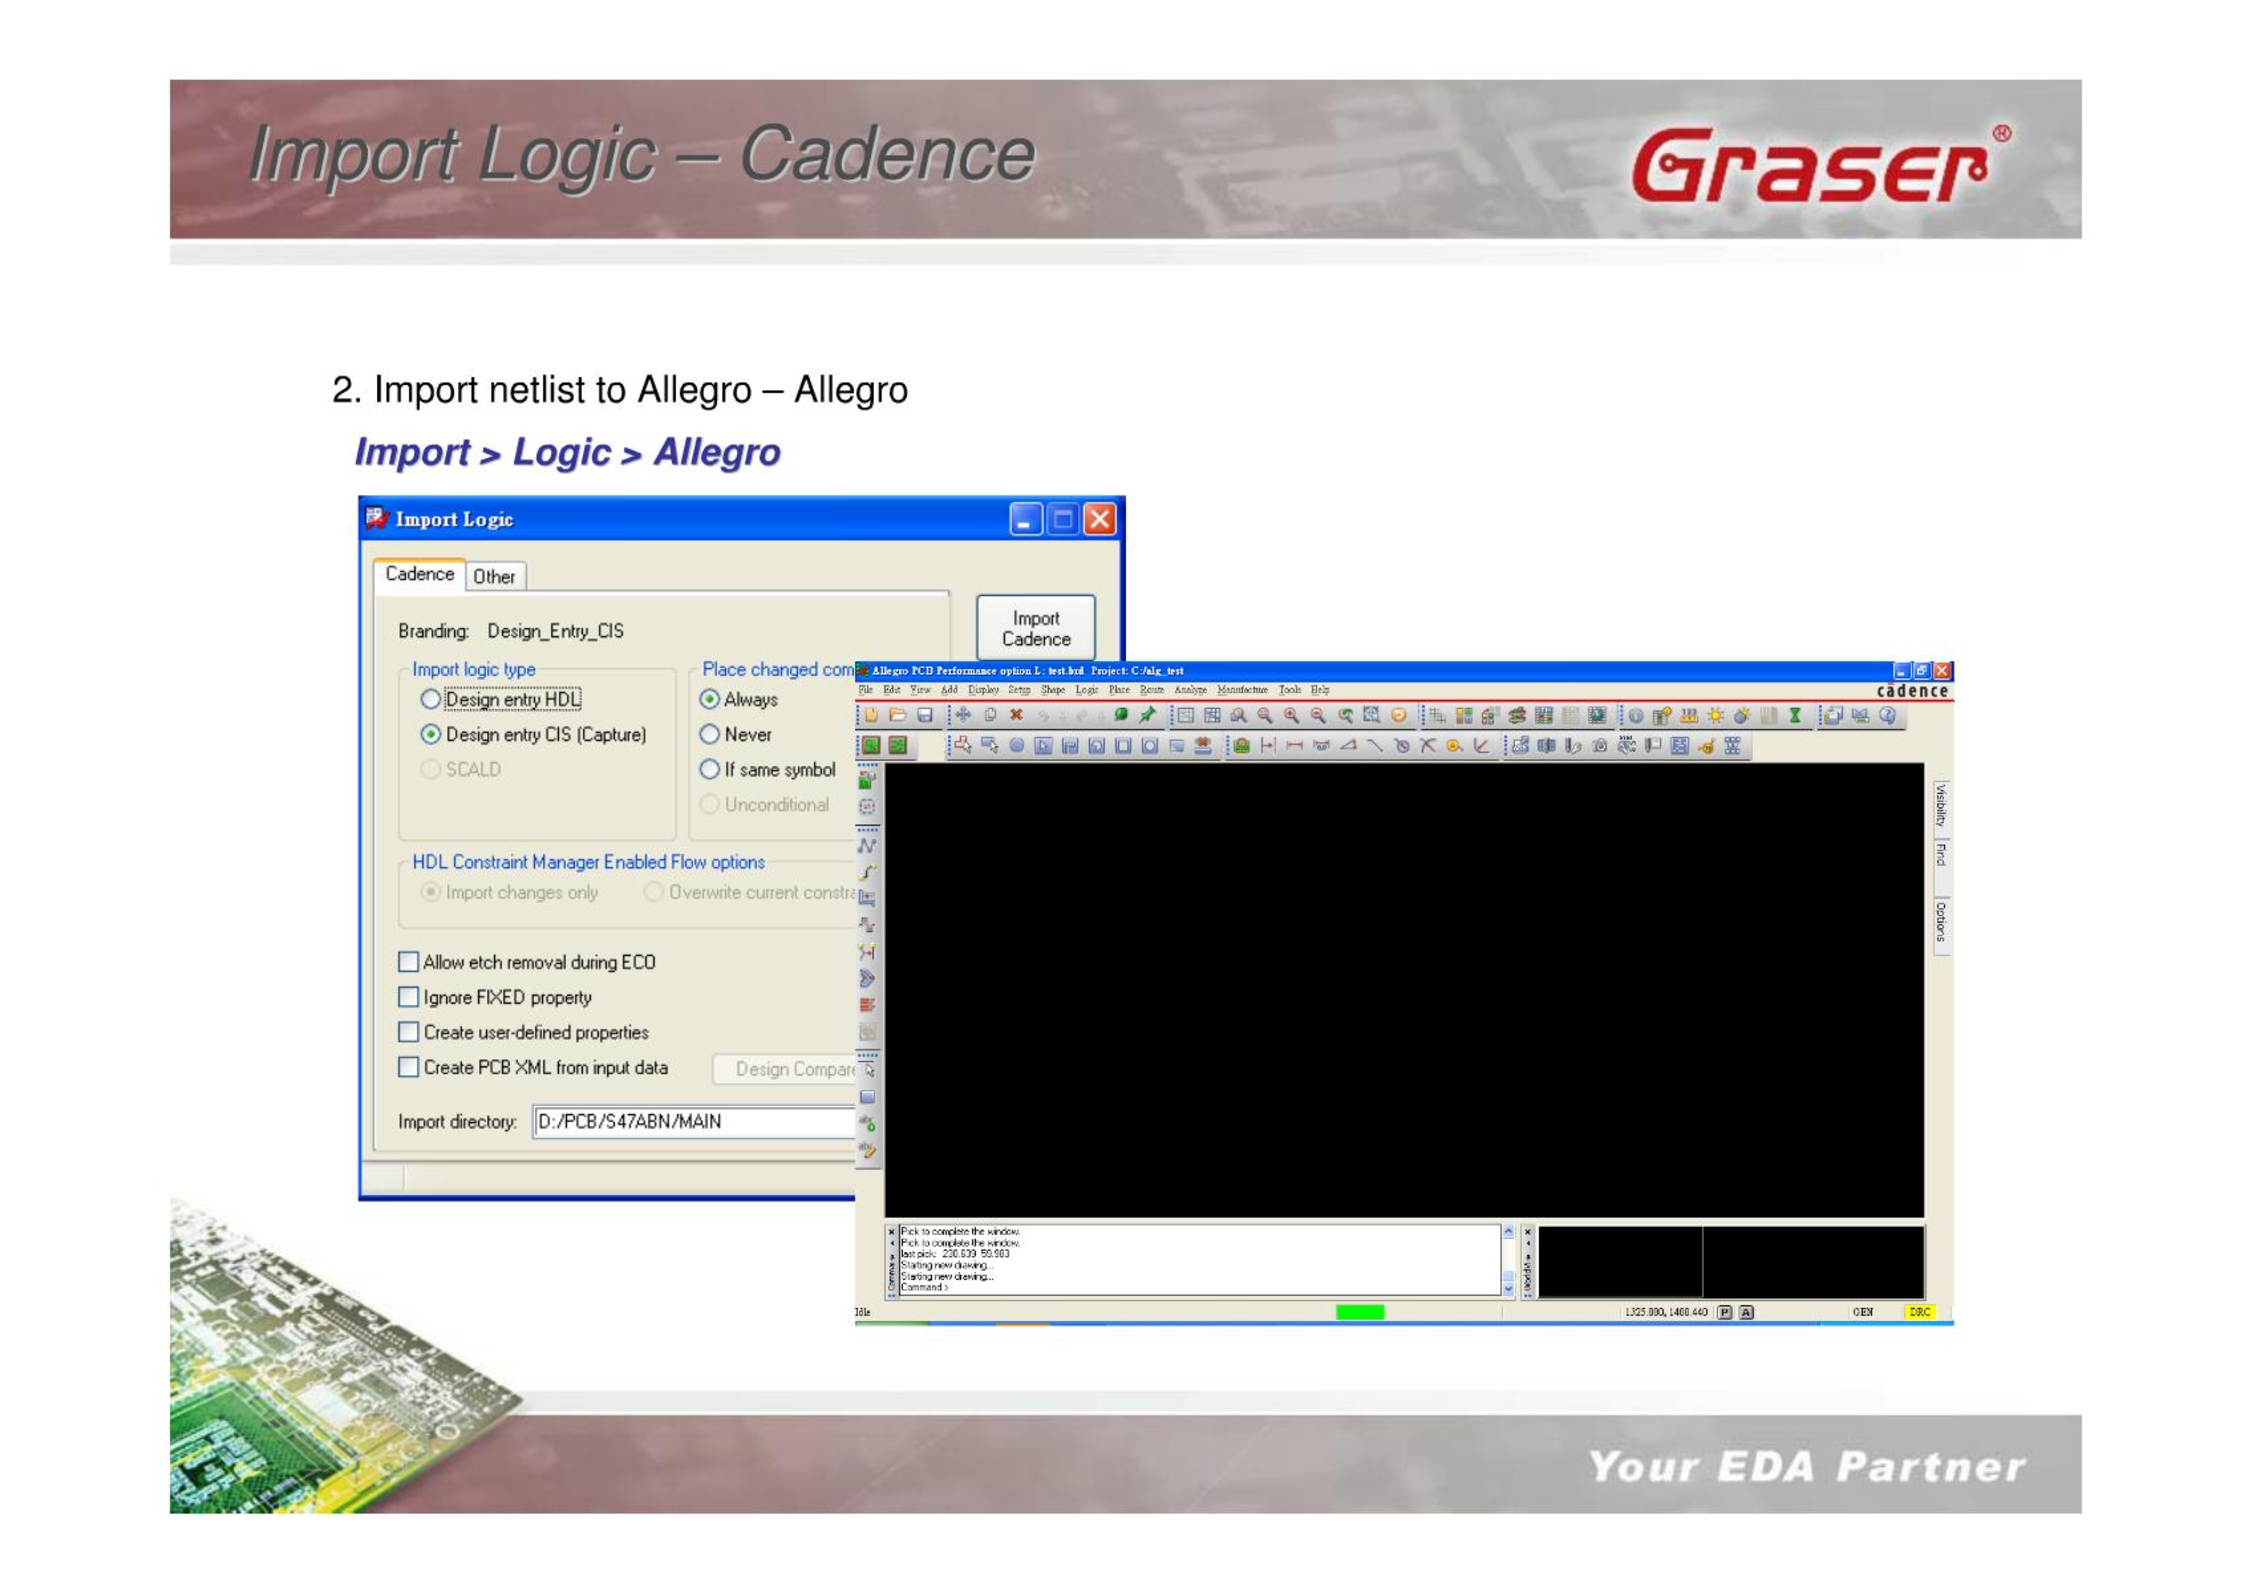The height and width of the screenshot is (1594, 2252).
Task: Open the Color palette four-square icon
Action: click(1464, 716)
